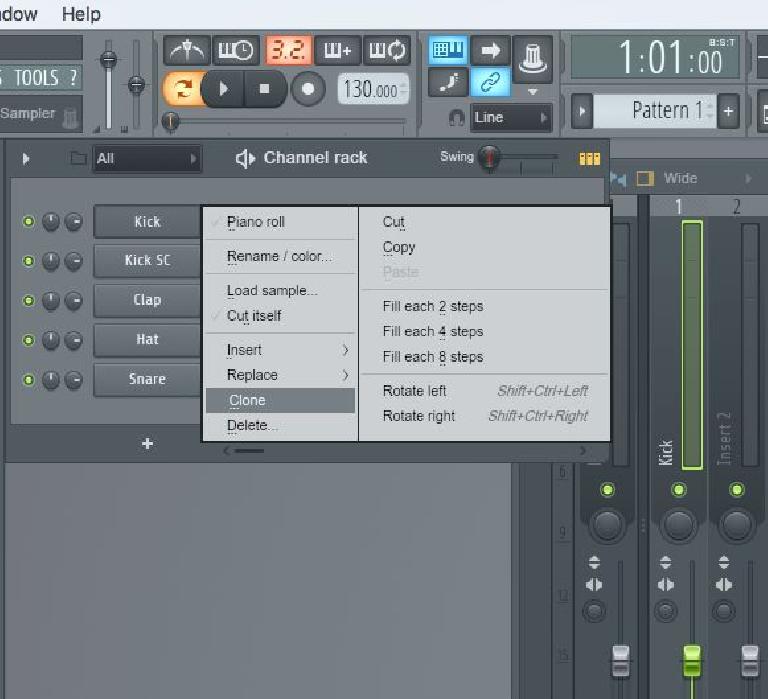
Task: Choose Piano roll from the context menu
Action: coord(280,222)
